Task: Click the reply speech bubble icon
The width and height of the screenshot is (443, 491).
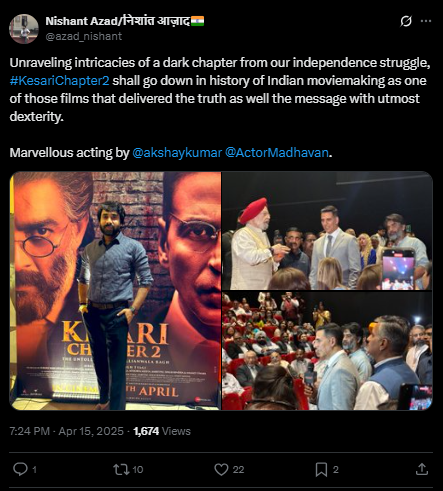Action: point(20,469)
